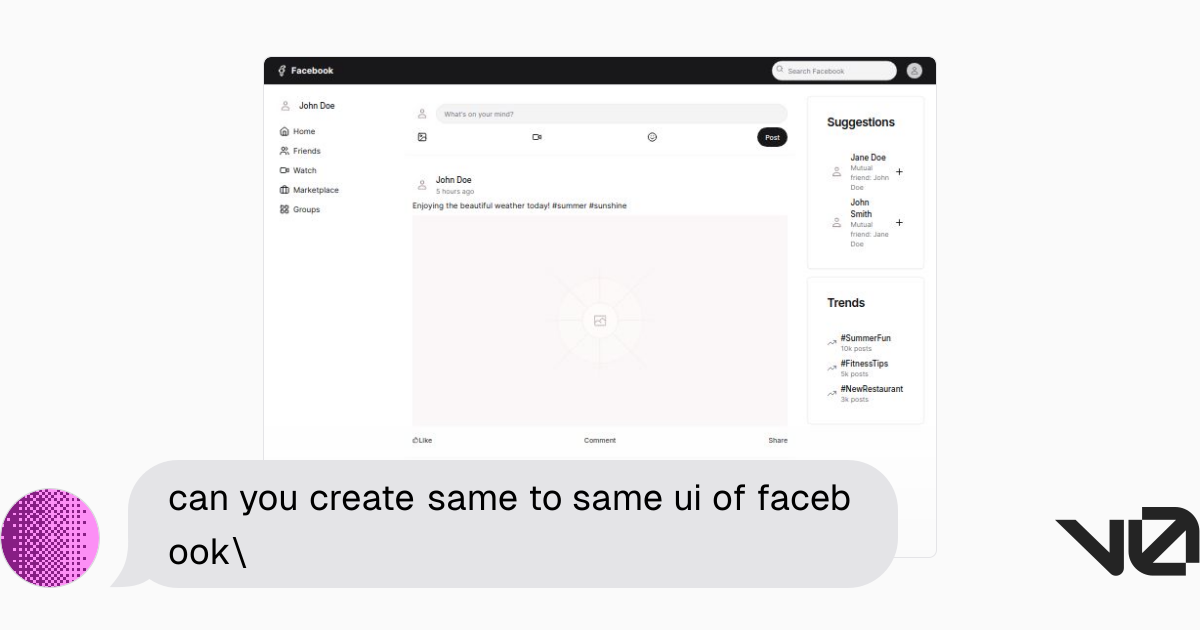Click Jane Doe's avatar icon in Suggestions

[x=837, y=172]
